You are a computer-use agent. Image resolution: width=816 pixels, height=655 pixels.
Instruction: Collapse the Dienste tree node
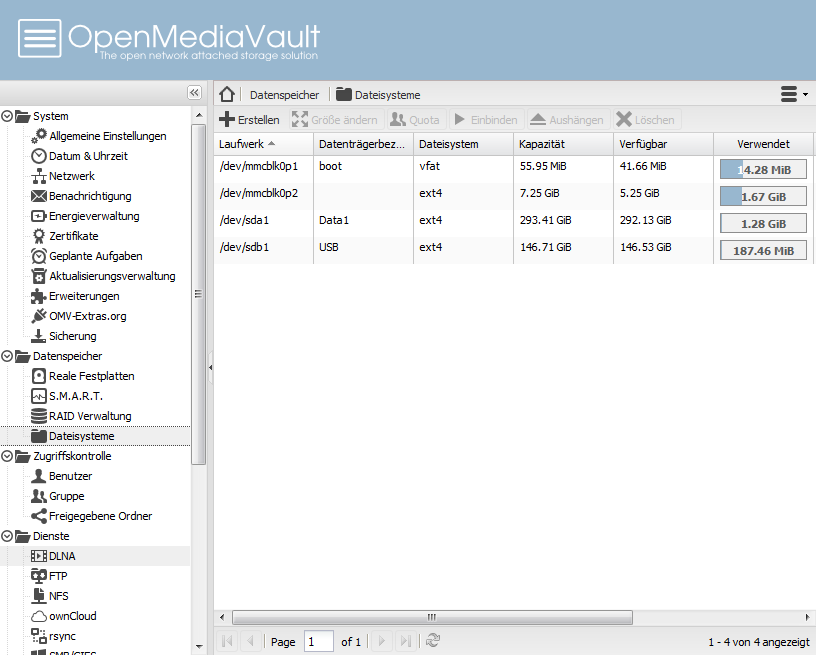[x=7, y=536]
